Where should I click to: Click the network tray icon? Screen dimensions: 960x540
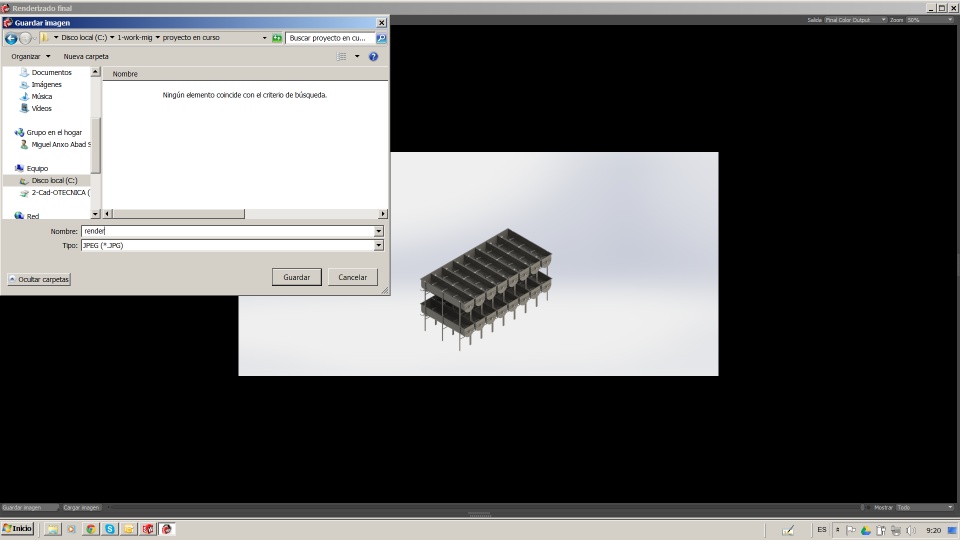(x=896, y=530)
